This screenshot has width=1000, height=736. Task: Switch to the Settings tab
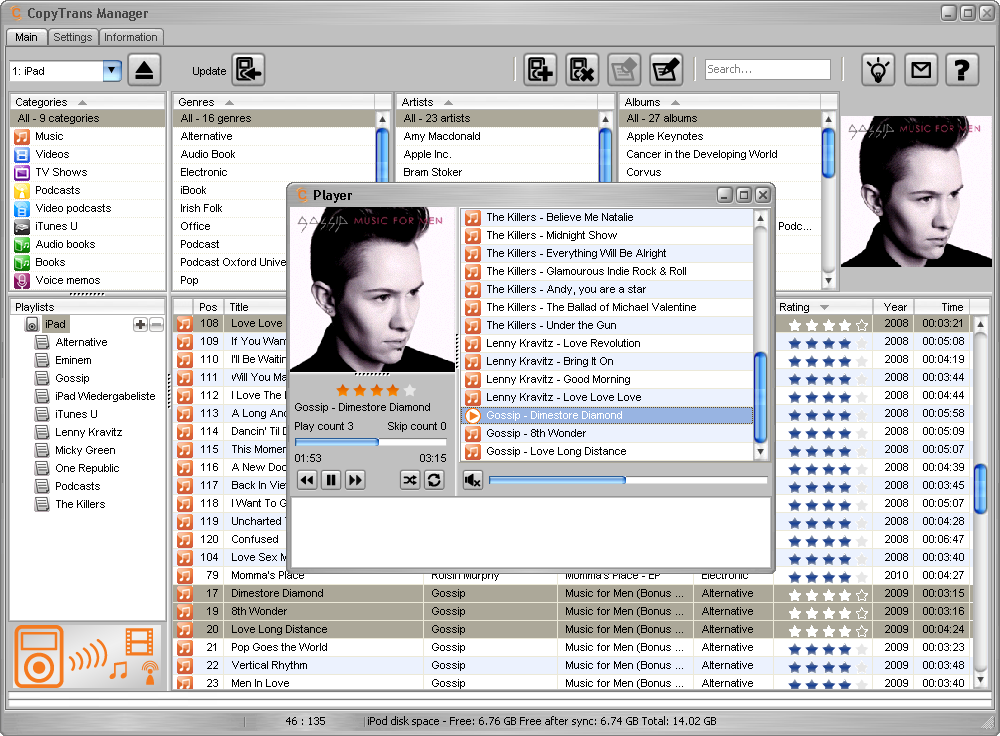[73, 37]
